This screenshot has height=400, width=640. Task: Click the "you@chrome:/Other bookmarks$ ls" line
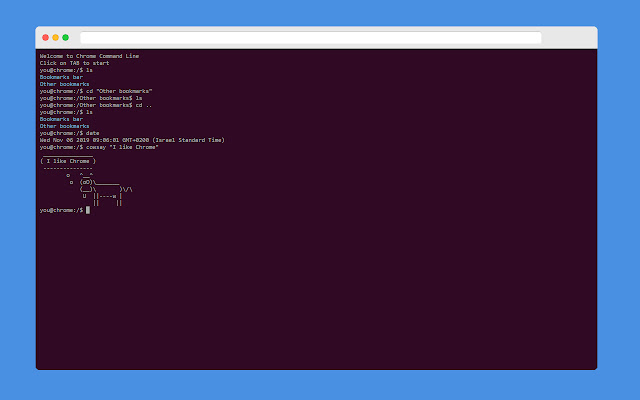pos(91,98)
